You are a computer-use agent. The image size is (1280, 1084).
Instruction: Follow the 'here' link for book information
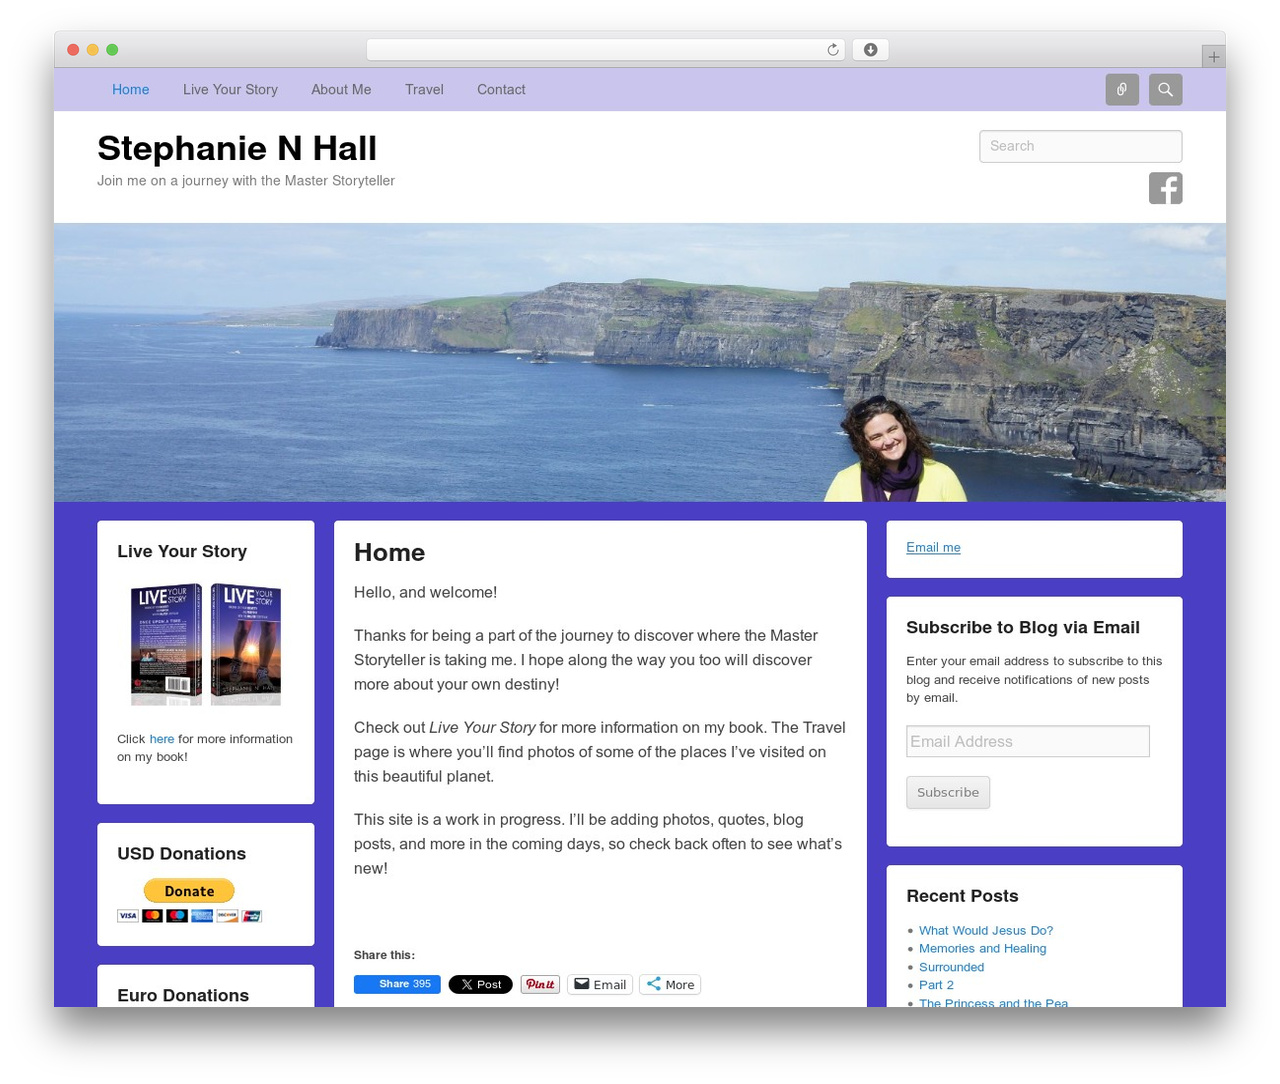point(161,739)
